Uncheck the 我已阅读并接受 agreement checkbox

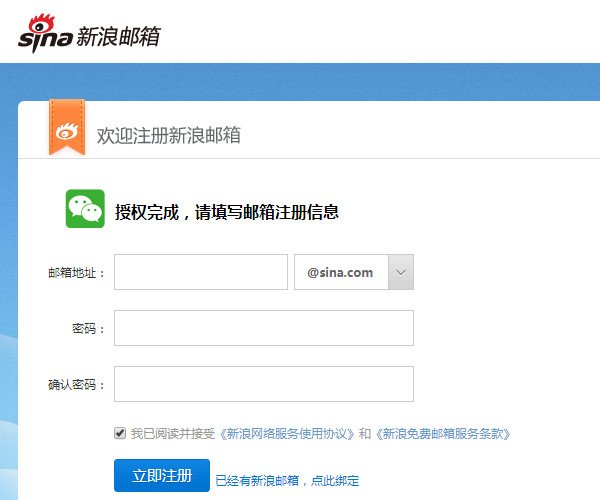[120, 433]
